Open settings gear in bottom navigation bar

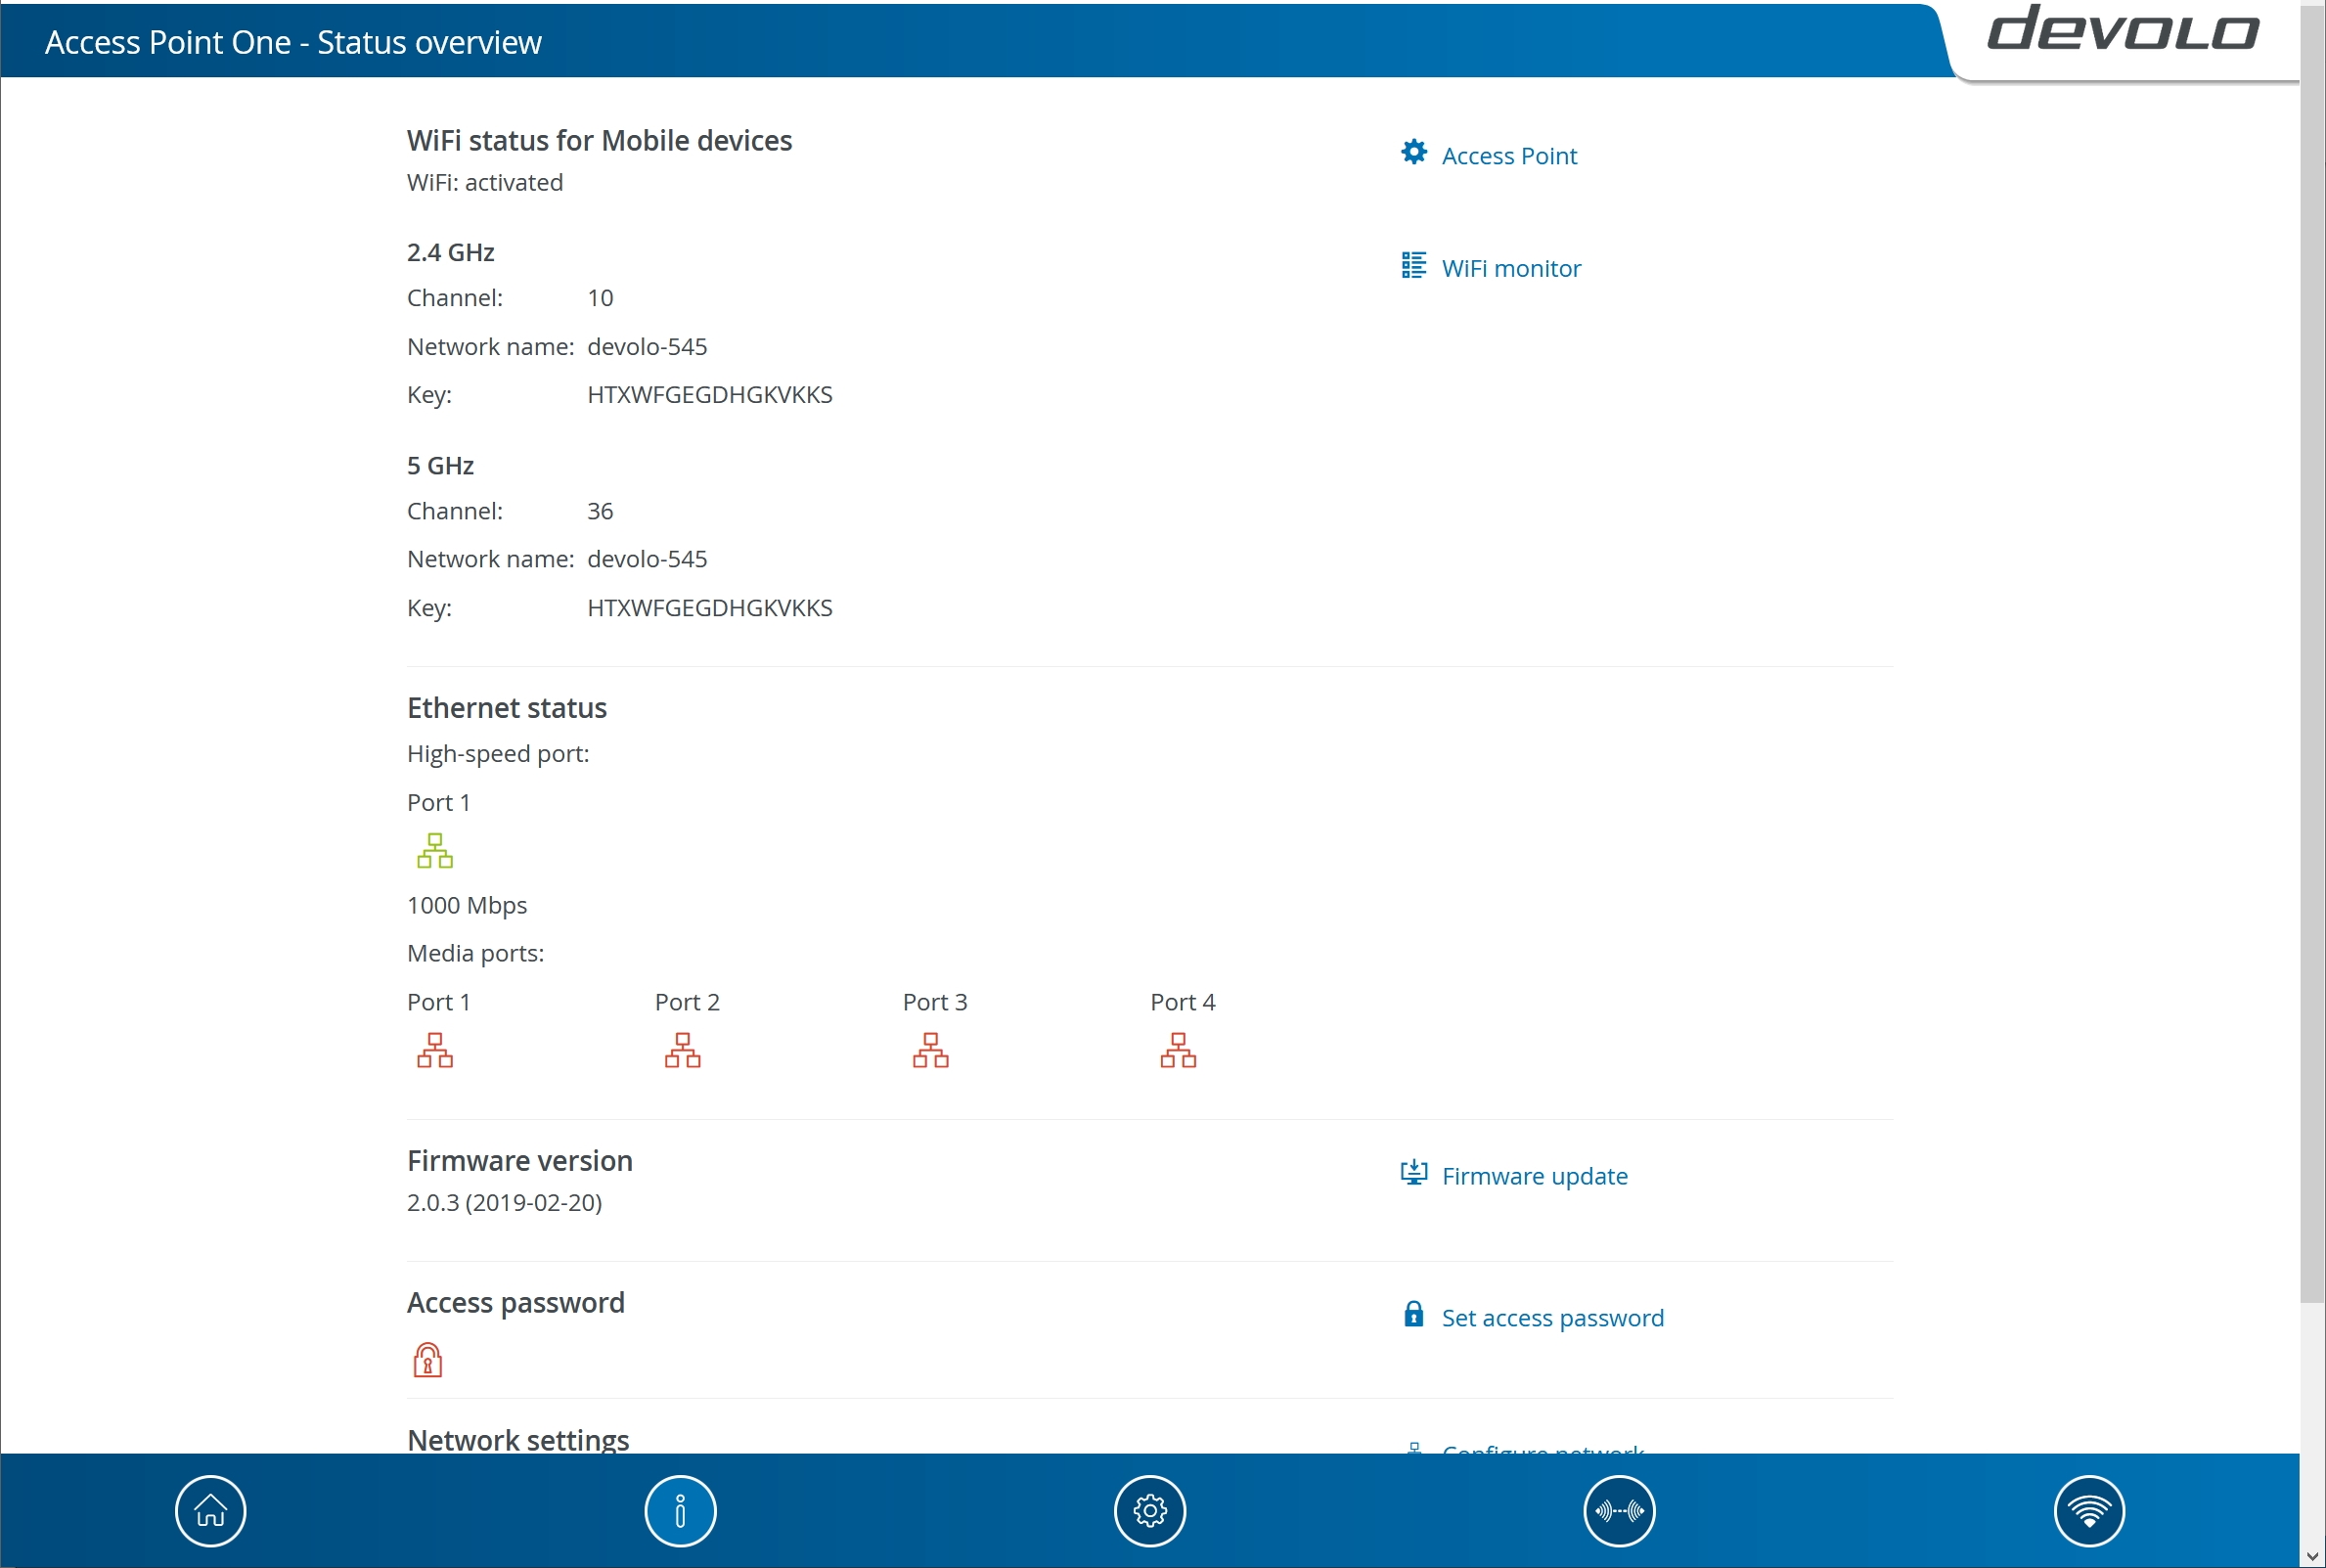tap(1150, 1510)
